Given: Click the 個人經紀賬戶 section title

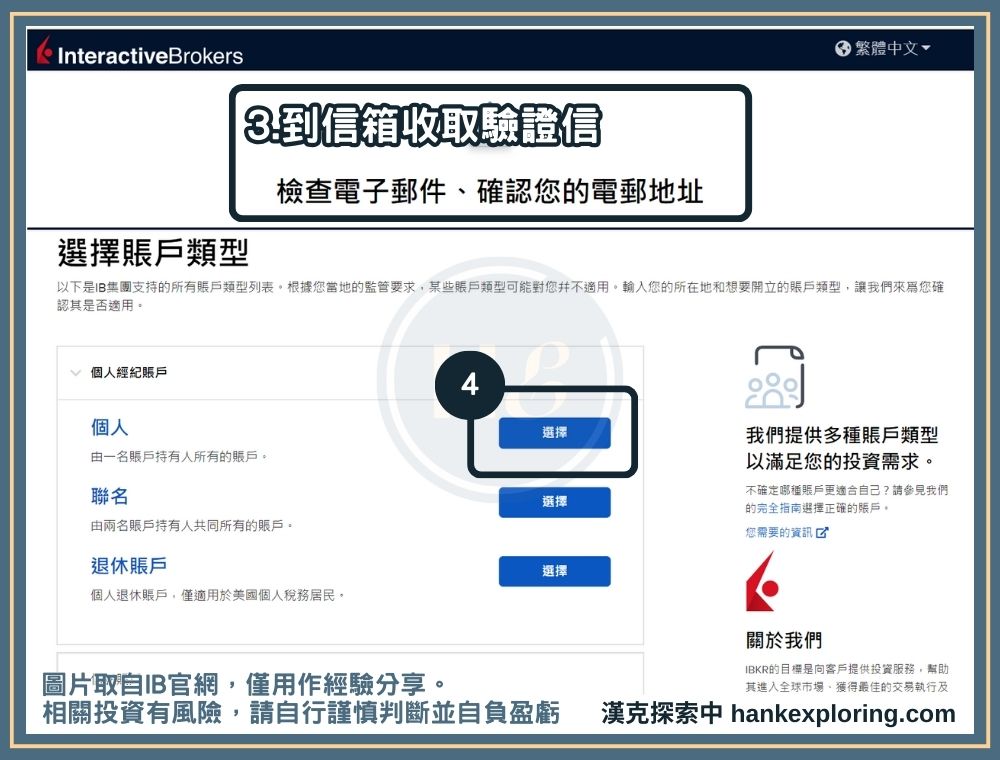Looking at the screenshot, I should 128,372.
